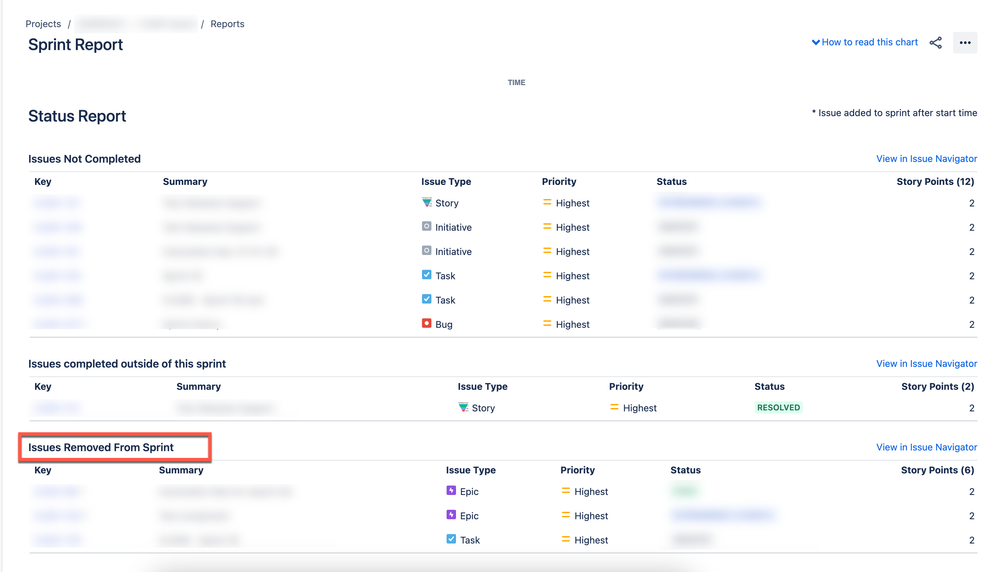Click the Bug issue type label
The width and height of the screenshot is (999, 572).
tap(444, 324)
